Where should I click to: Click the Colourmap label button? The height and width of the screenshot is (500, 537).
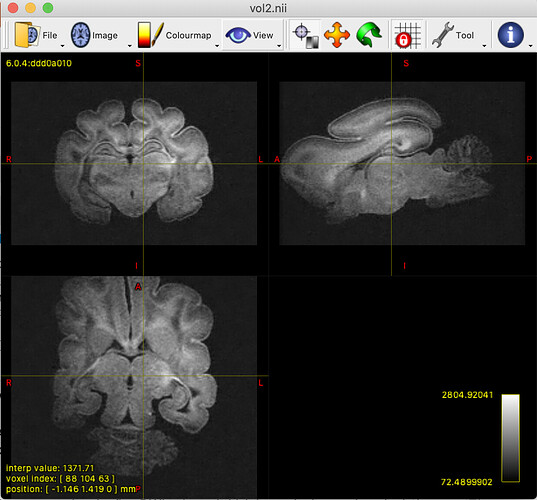(188, 35)
